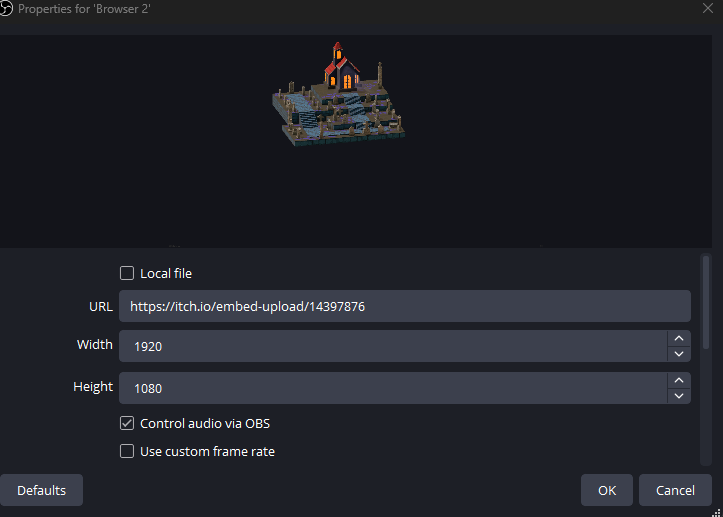Uncheck Control audio via OBS

click(x=127, y=423)
